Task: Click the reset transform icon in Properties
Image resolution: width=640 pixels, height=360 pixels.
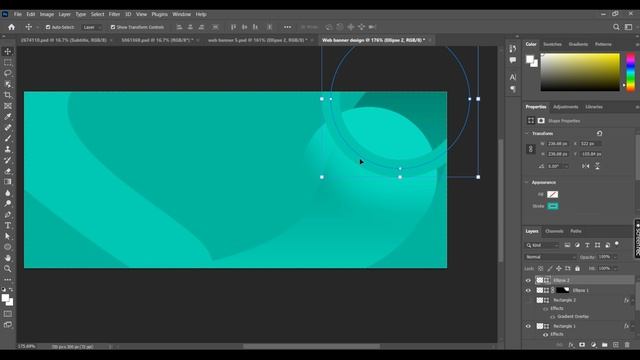Action: pos(599,133)
